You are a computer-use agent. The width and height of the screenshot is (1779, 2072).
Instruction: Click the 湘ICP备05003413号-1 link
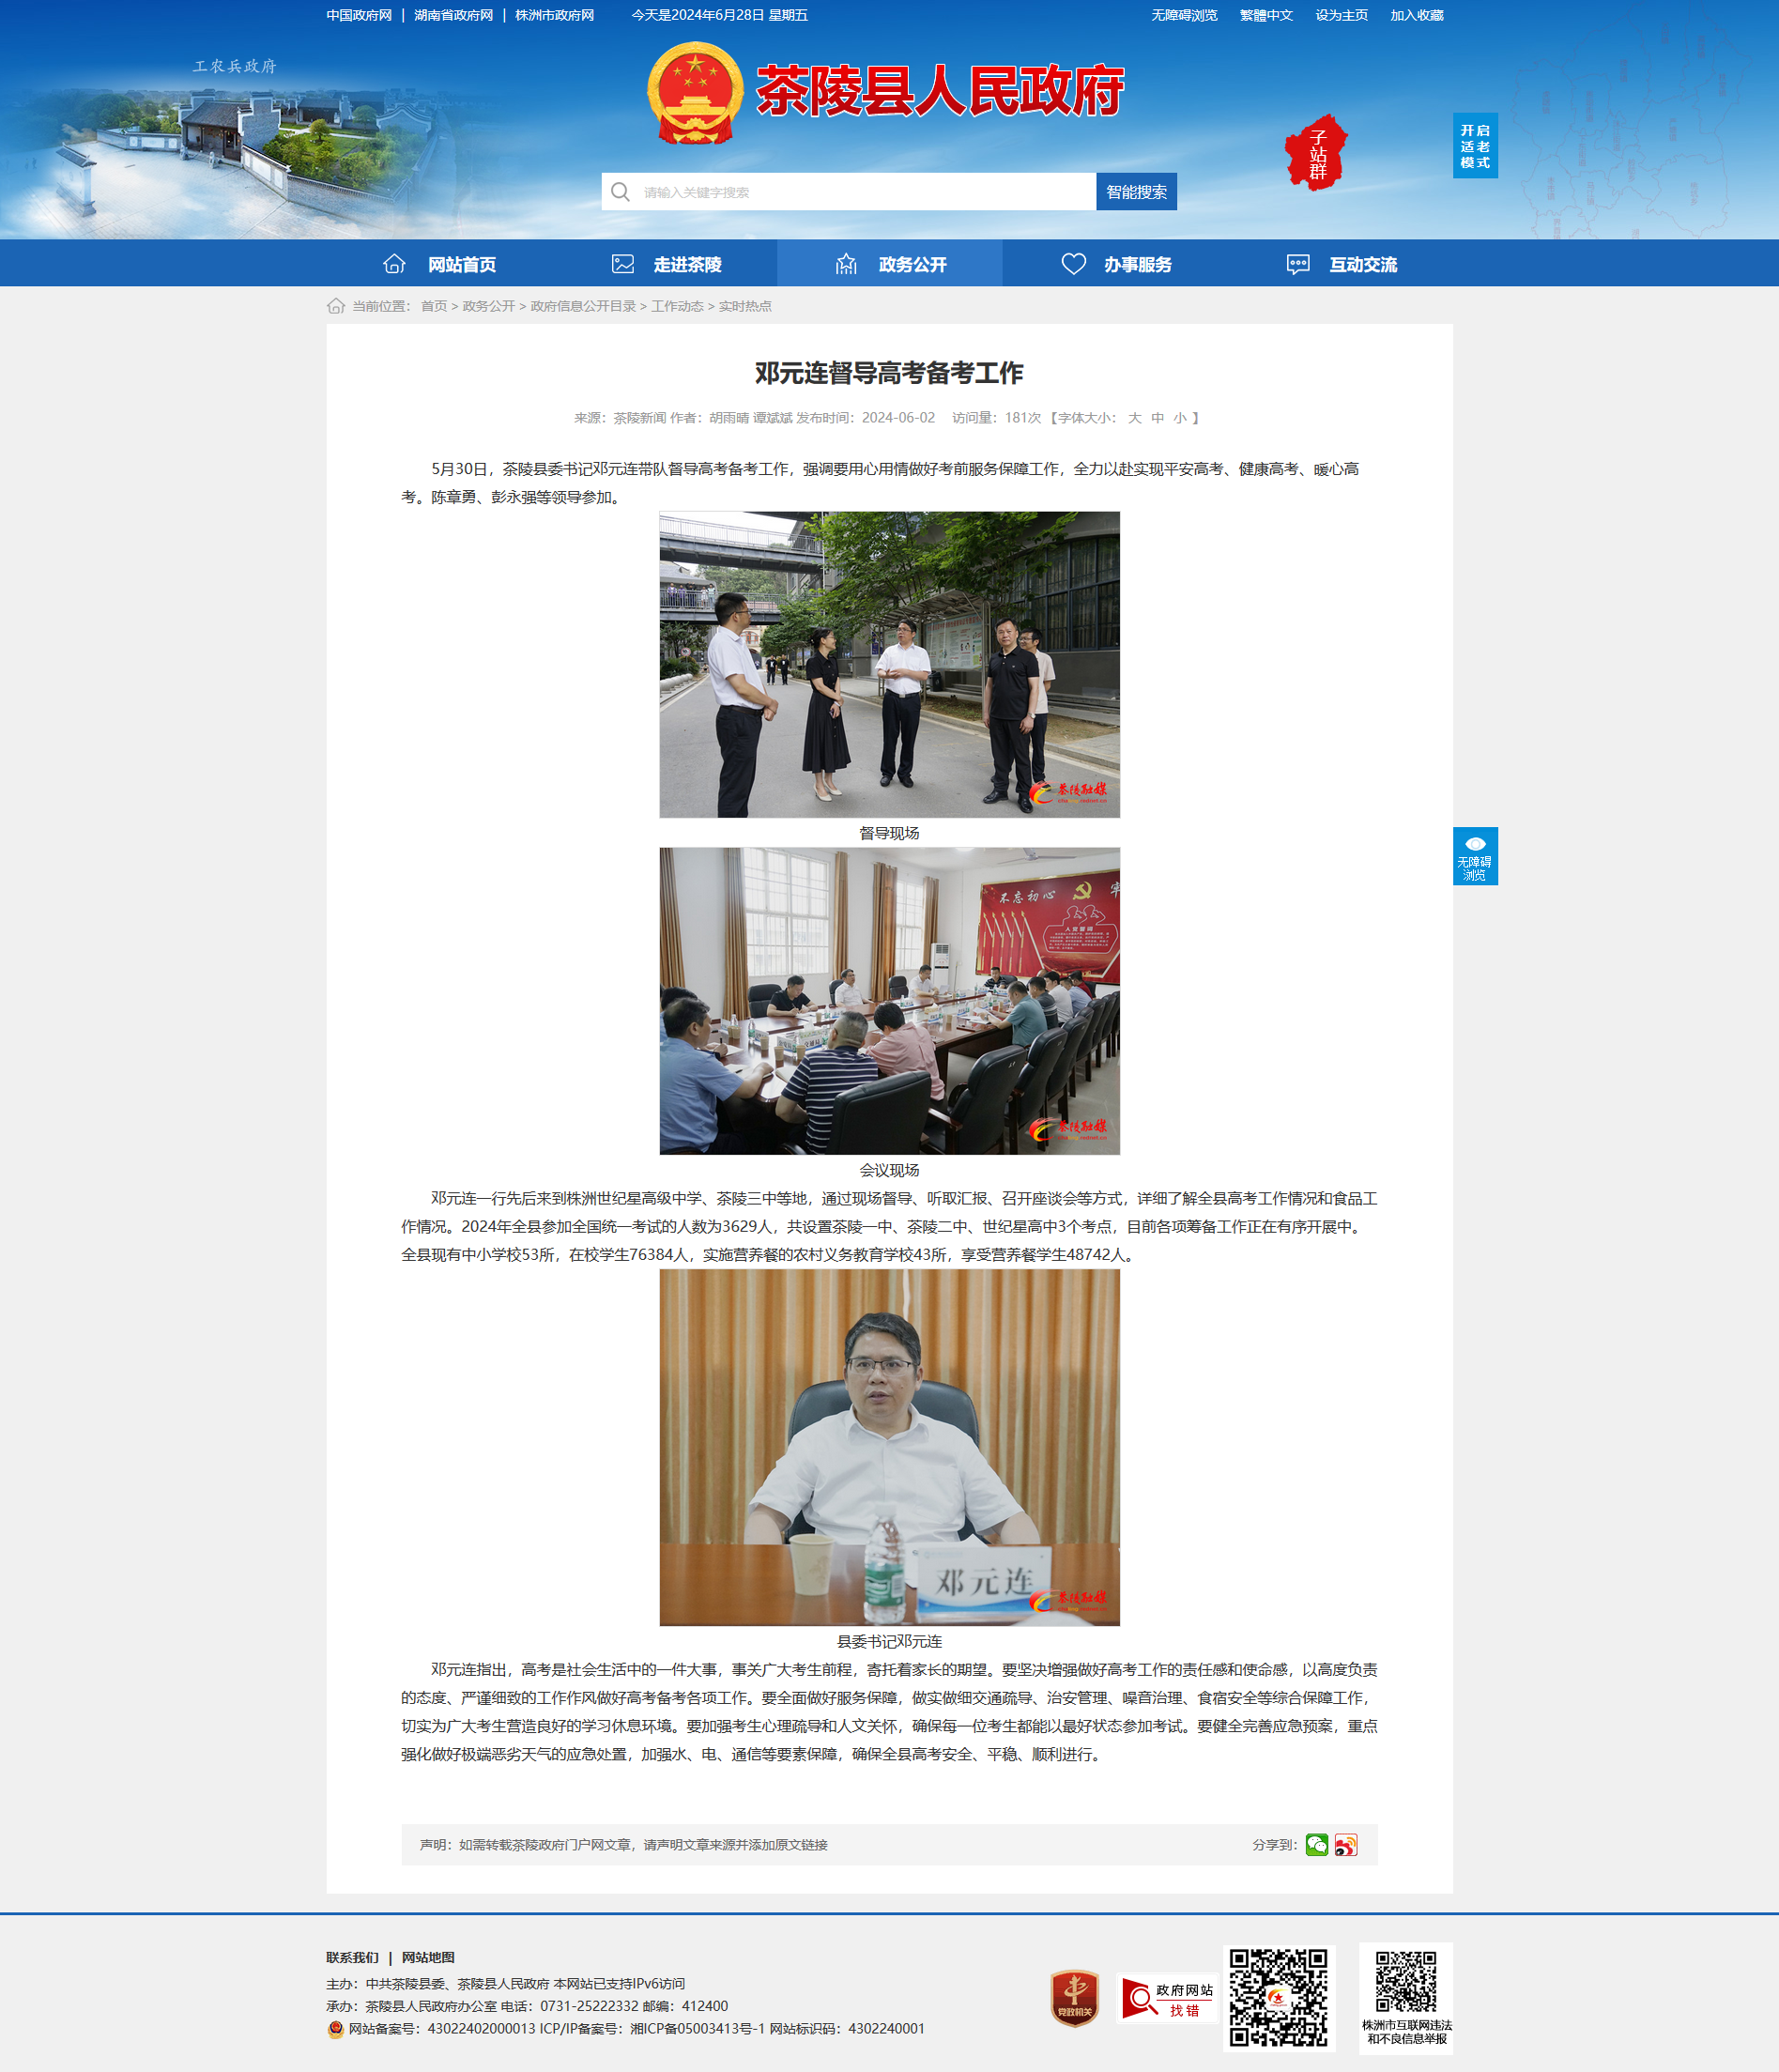click(697, 2029)
